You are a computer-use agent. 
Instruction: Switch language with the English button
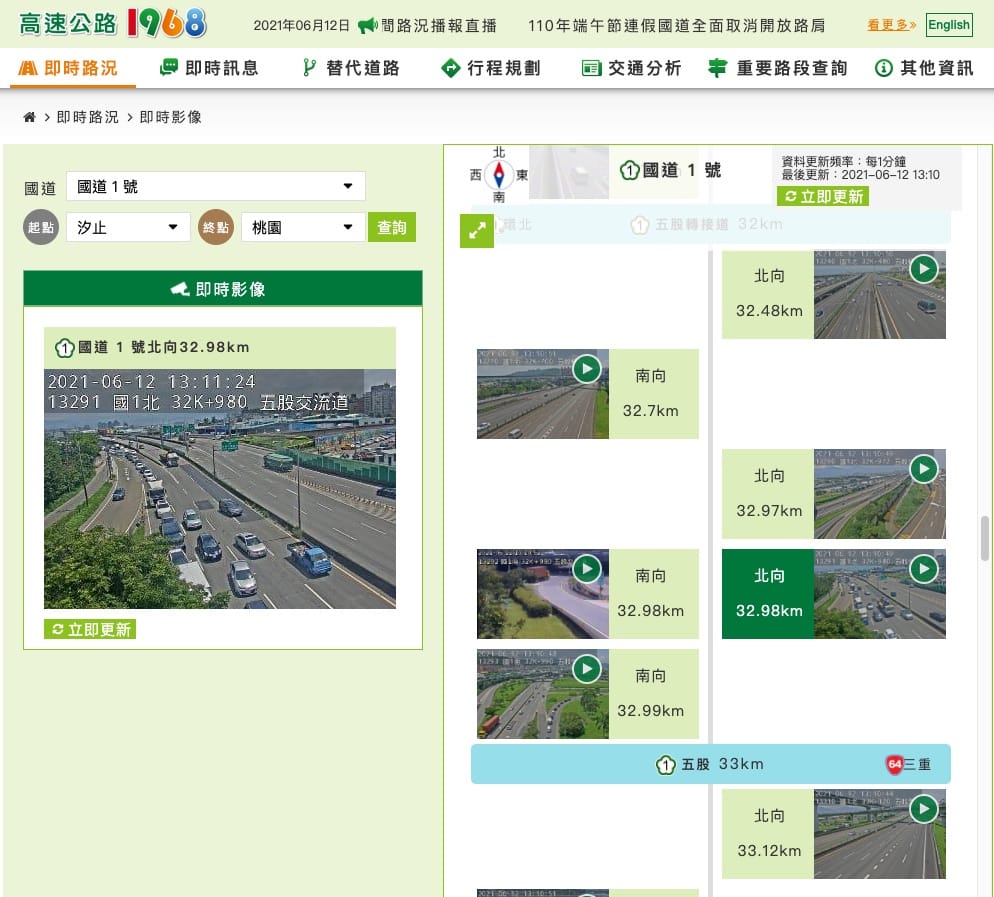pos(948,25)
